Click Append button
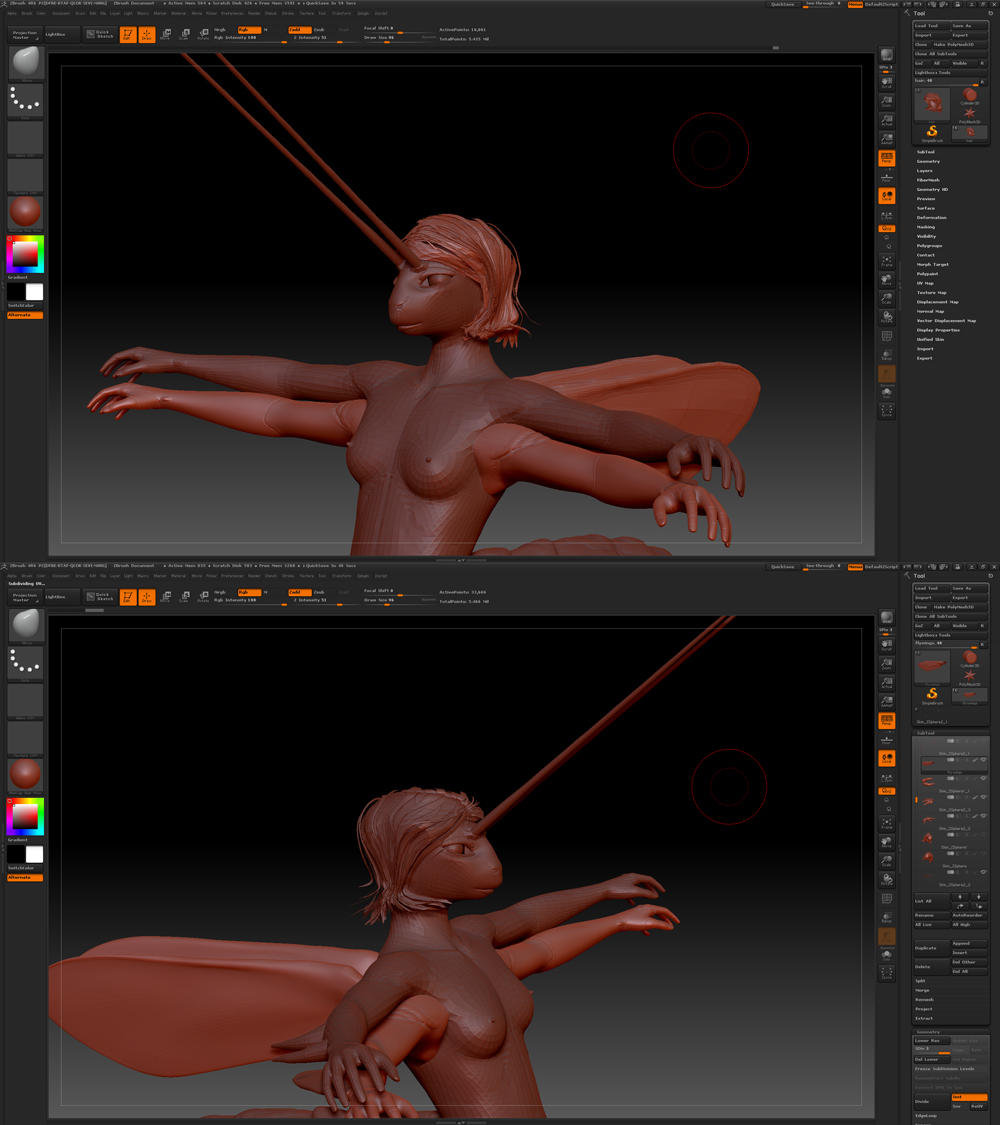 pos(969,943)
